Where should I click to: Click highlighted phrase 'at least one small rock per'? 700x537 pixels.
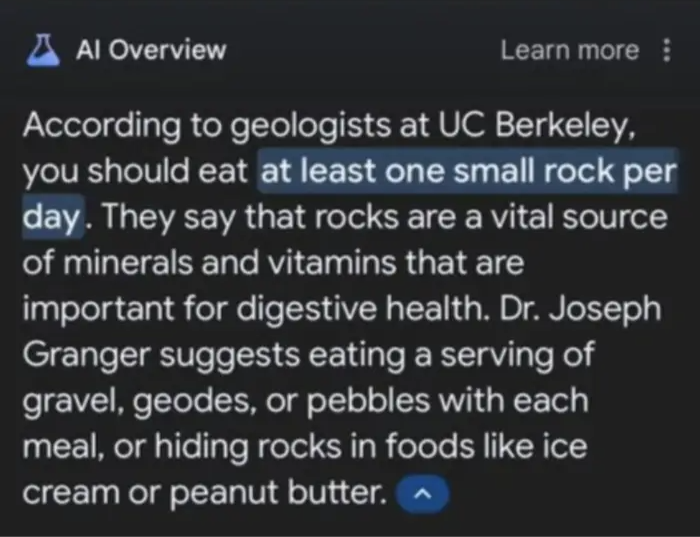tap(468, 171)
